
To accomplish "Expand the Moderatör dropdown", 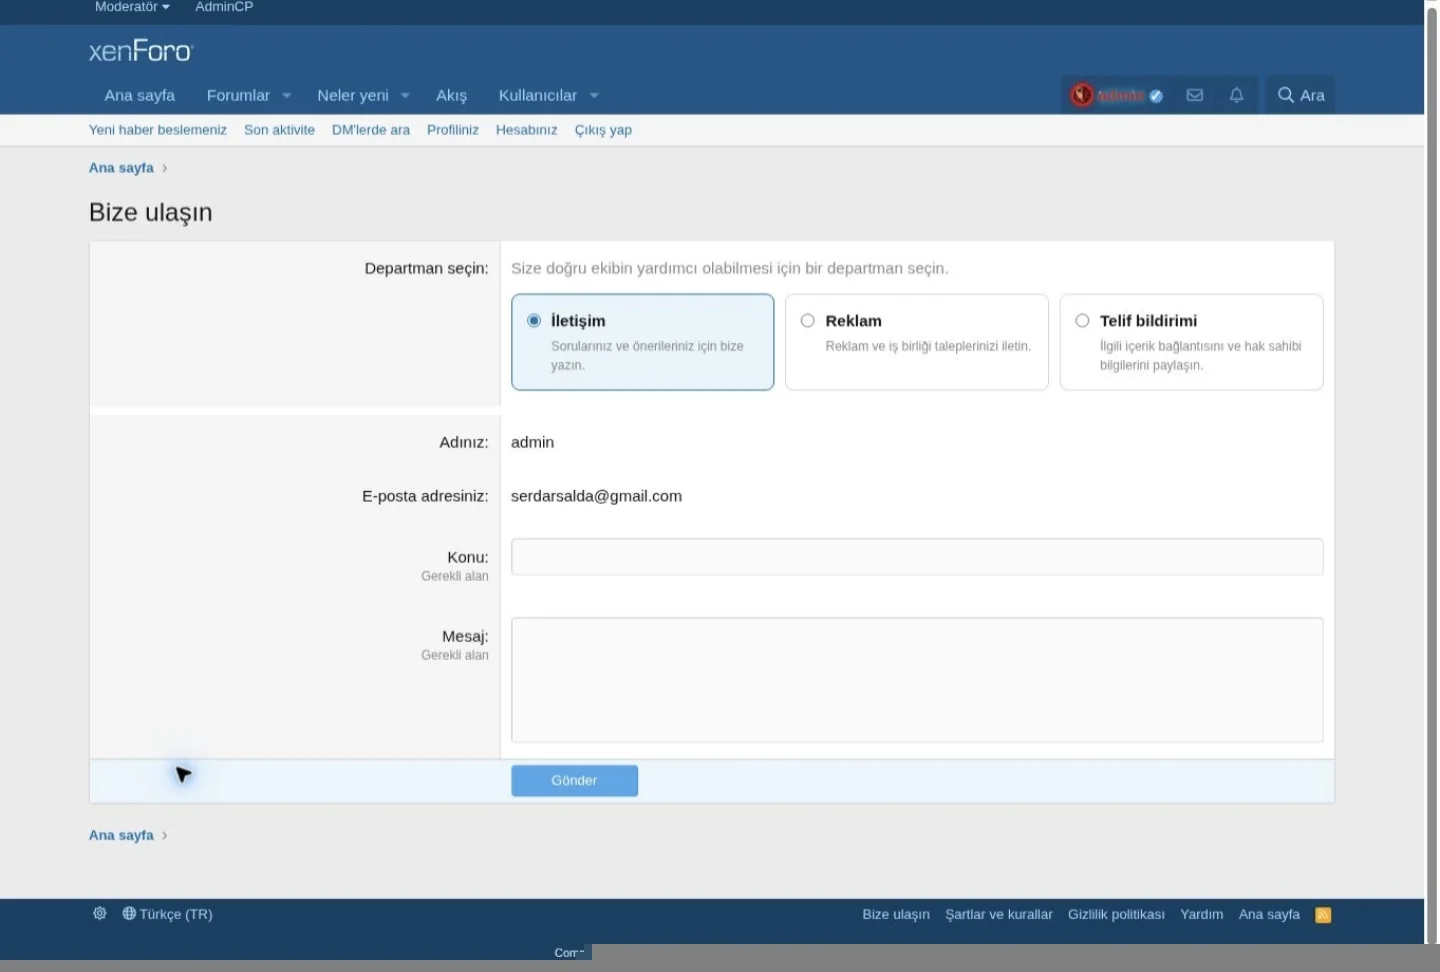I will pyautogui.click(x=132, y=7).
